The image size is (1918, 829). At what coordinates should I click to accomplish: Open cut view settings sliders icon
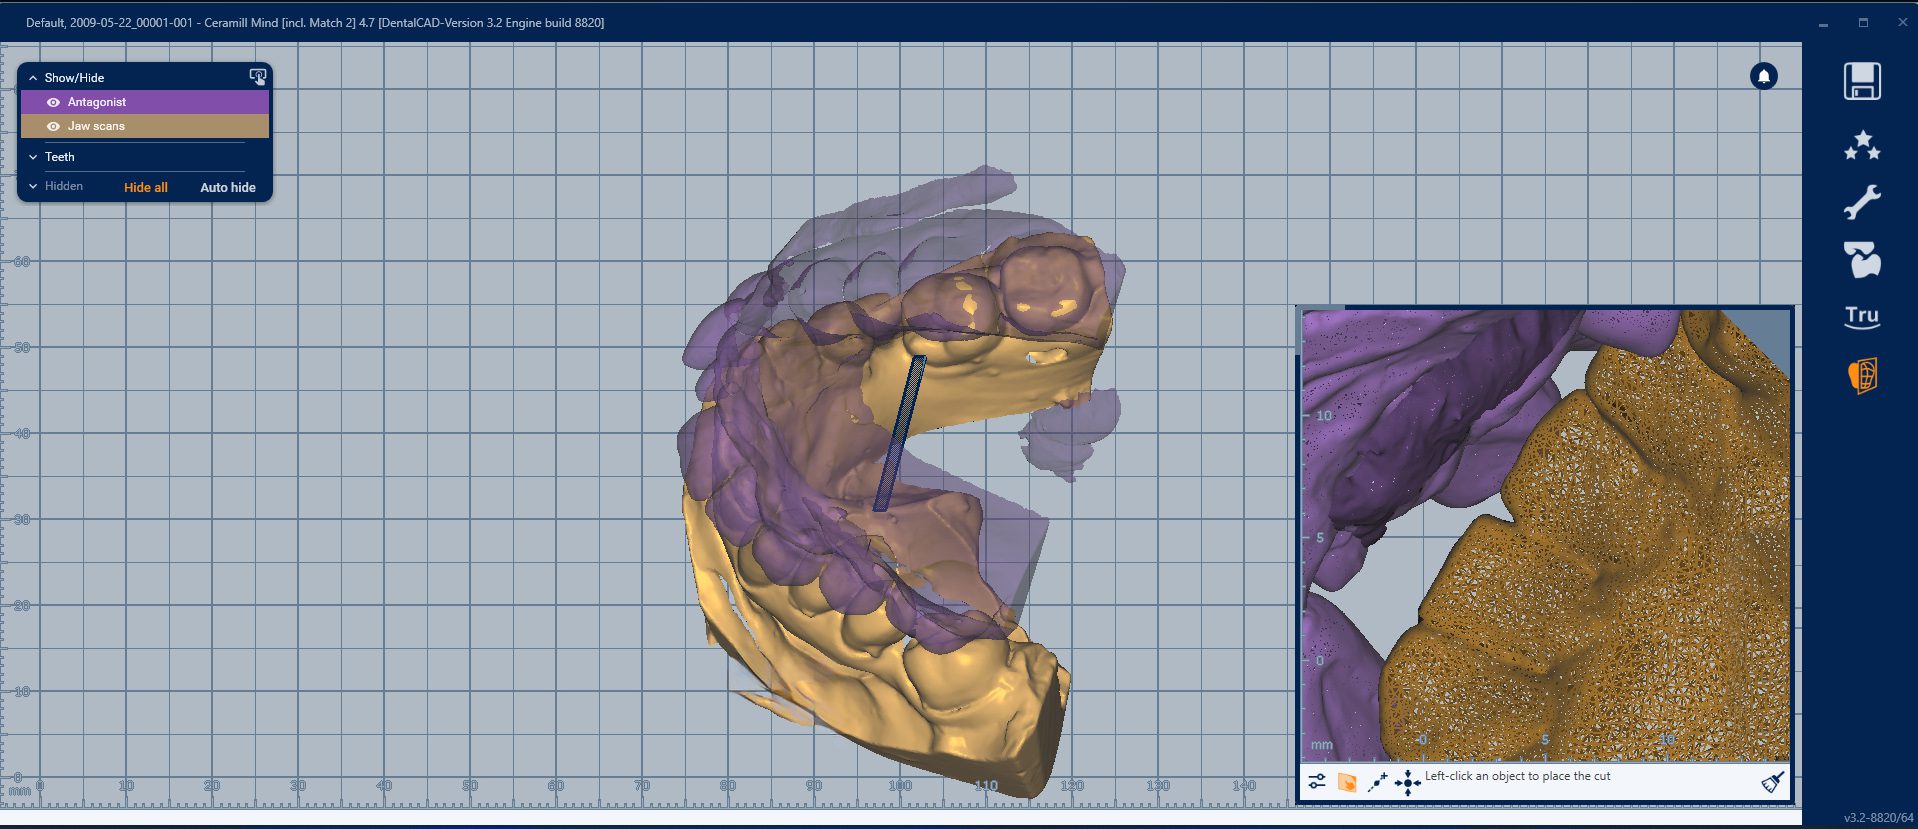[1317, 782]
